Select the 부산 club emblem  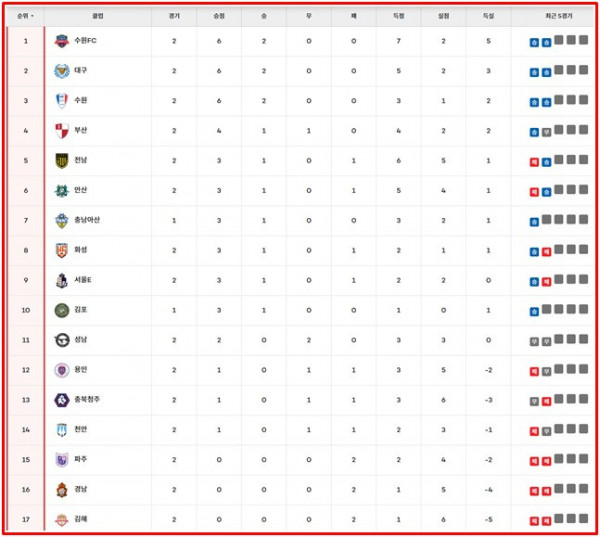point(62,131)
